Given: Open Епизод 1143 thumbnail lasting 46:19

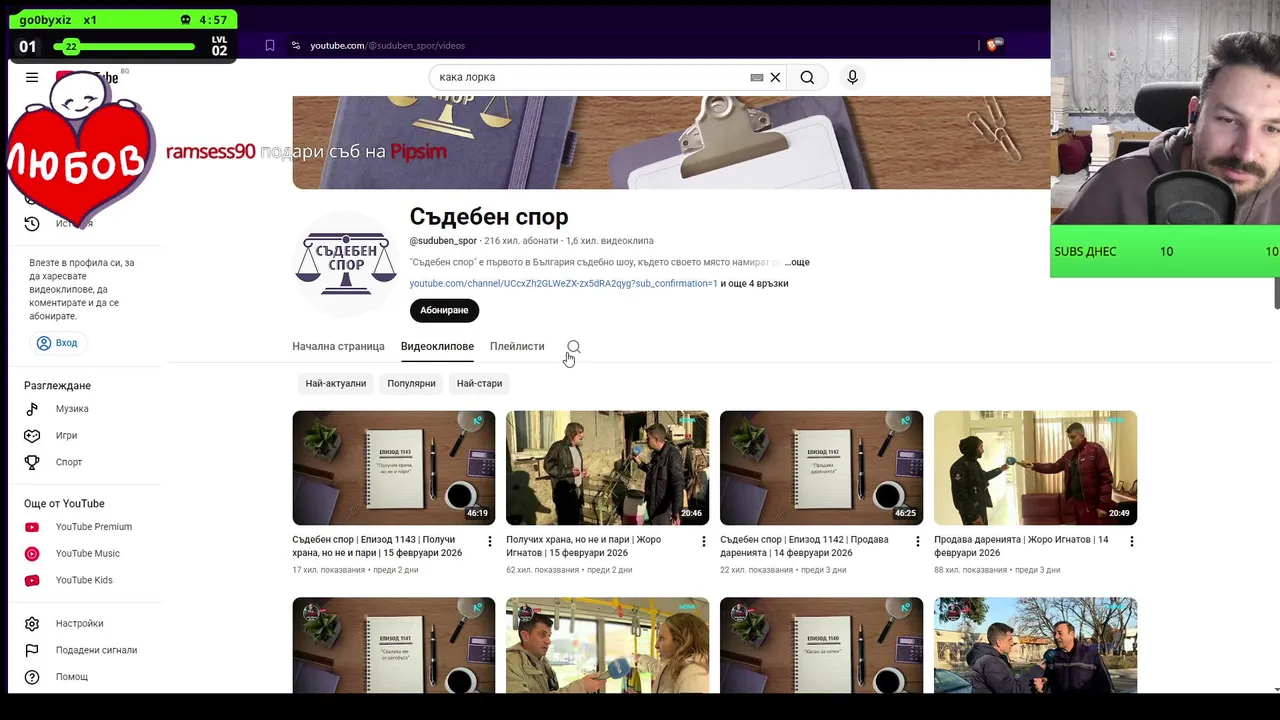Looking at the screenshot, I should click(x=393, y=468).
